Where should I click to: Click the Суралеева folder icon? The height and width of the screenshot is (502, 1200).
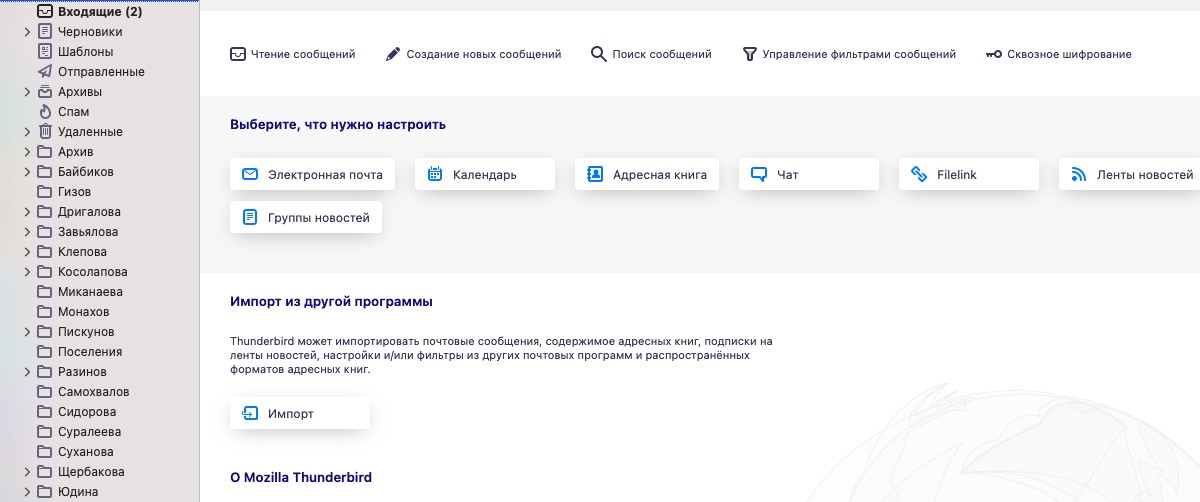(45, 432)
